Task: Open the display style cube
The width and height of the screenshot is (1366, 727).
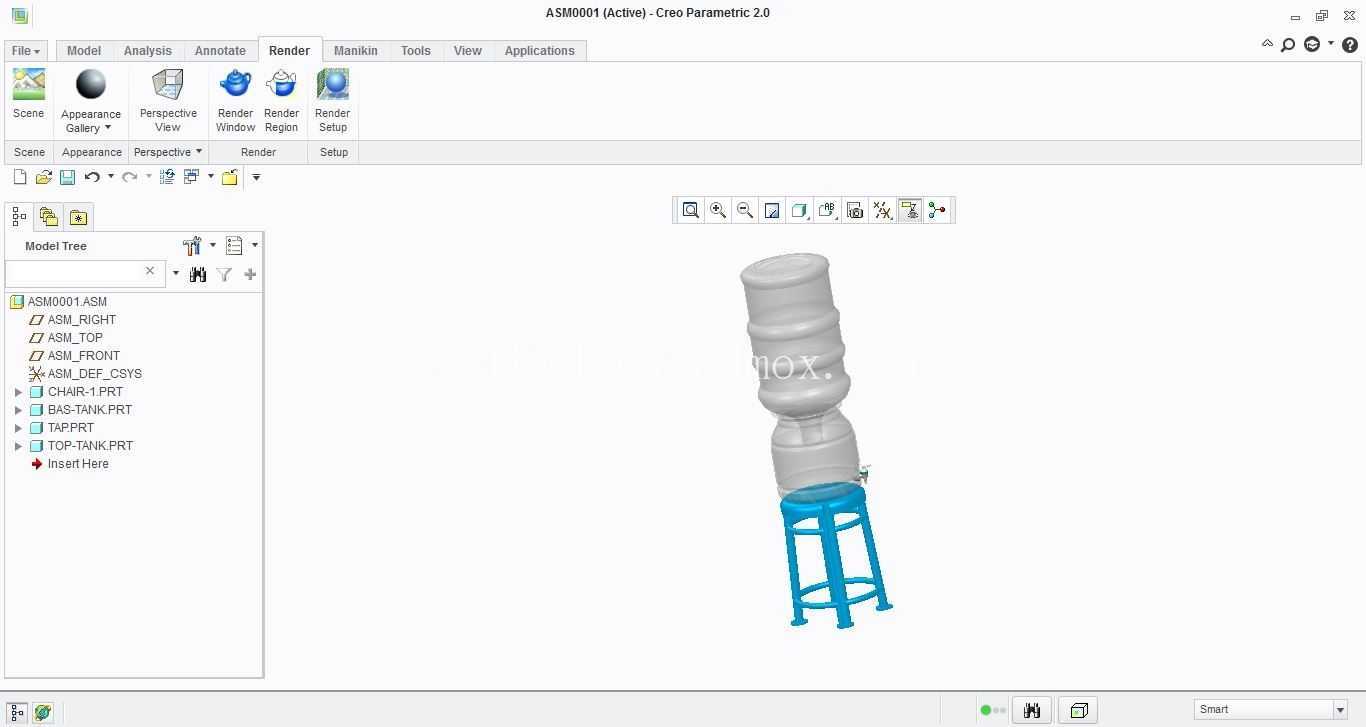Action: [x=799, y=210]
